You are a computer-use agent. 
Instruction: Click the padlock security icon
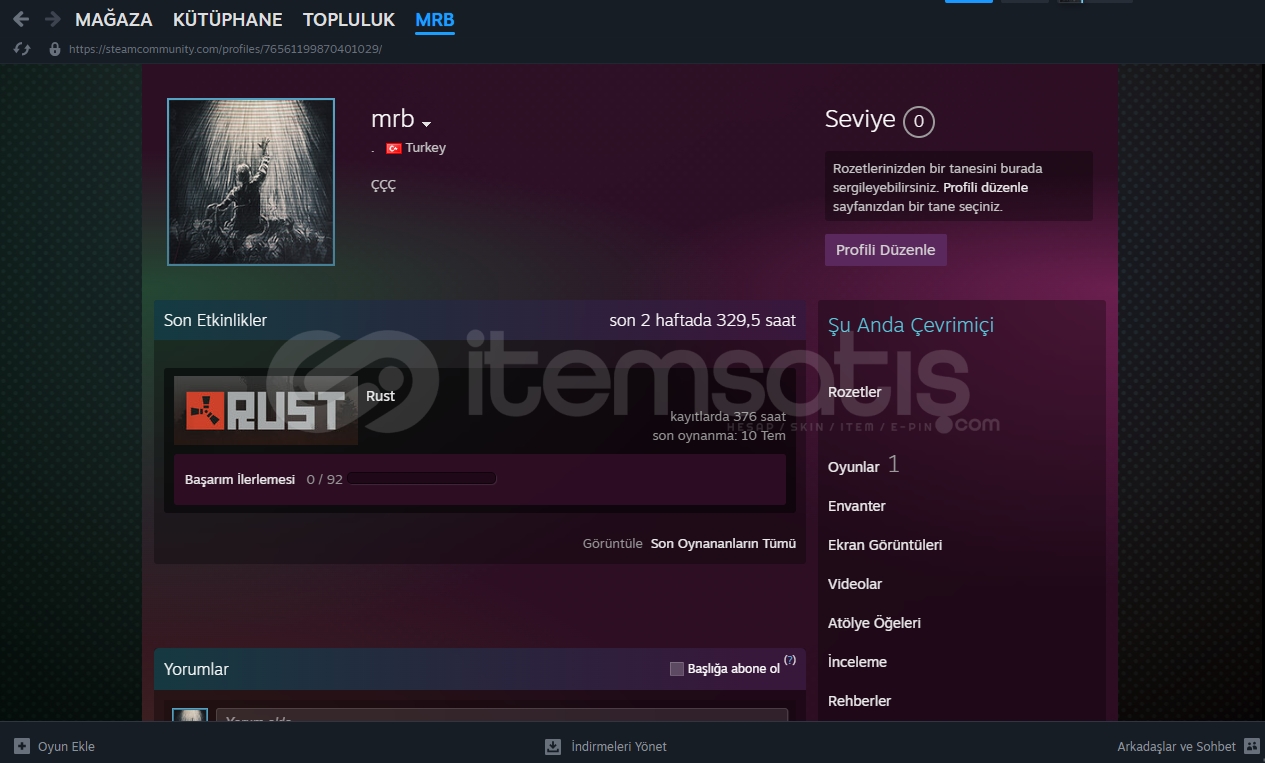(x=55, y=48)
